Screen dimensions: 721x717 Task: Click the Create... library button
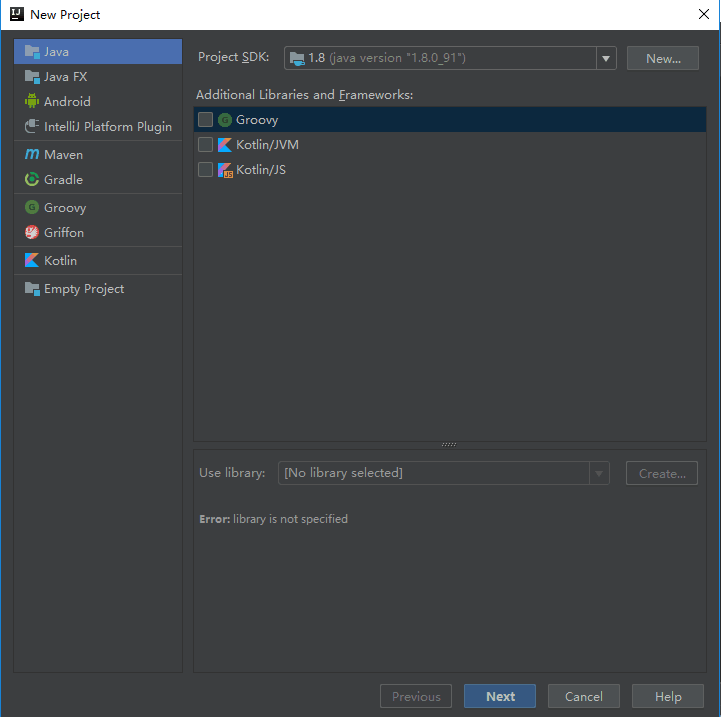click(x=662, y=473)
